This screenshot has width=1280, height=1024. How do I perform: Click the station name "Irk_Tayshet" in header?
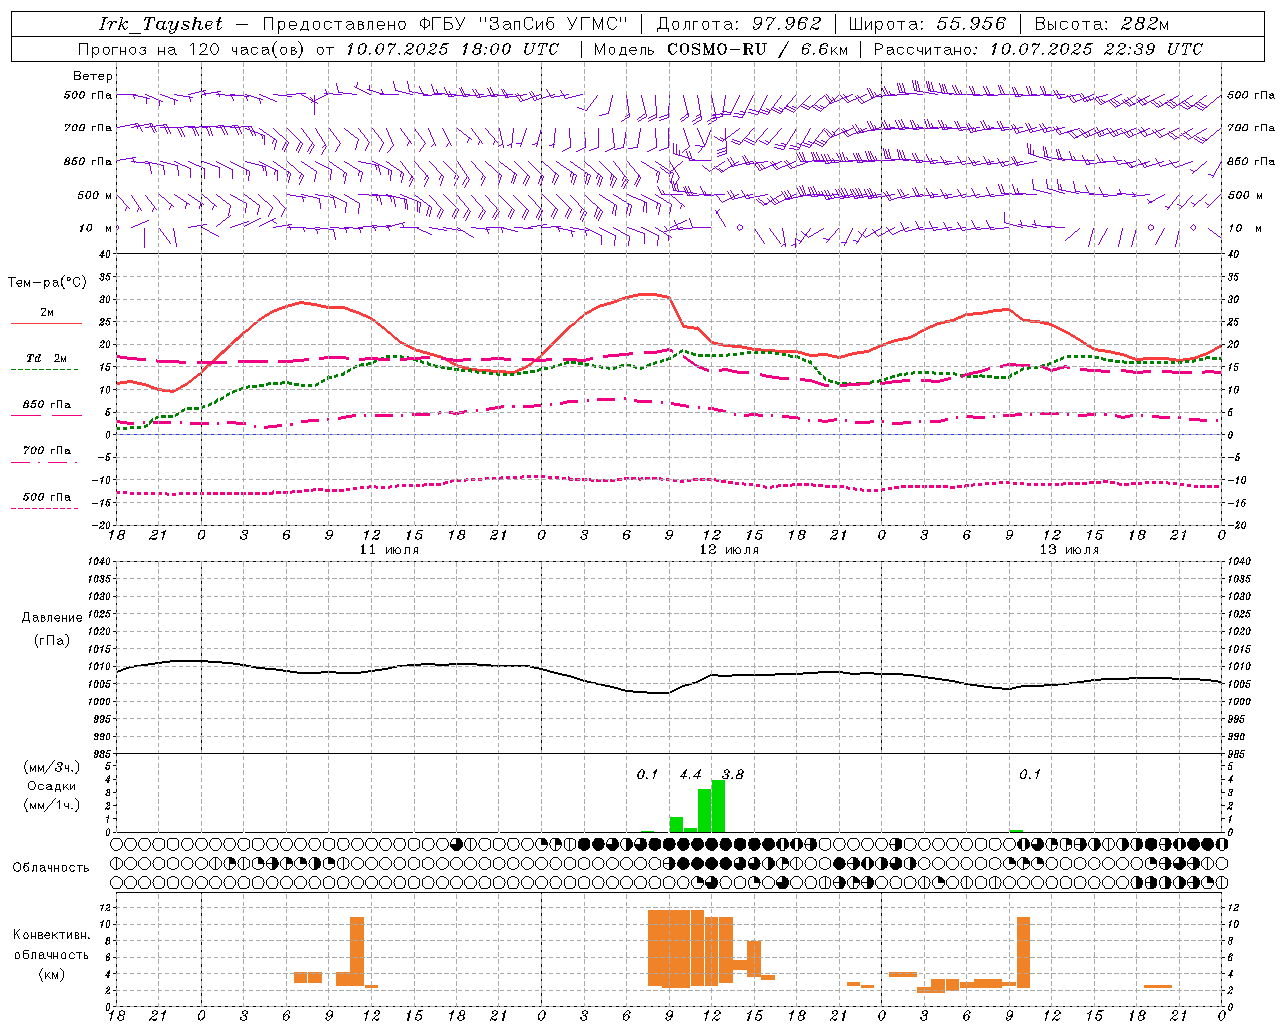point(161,24)
